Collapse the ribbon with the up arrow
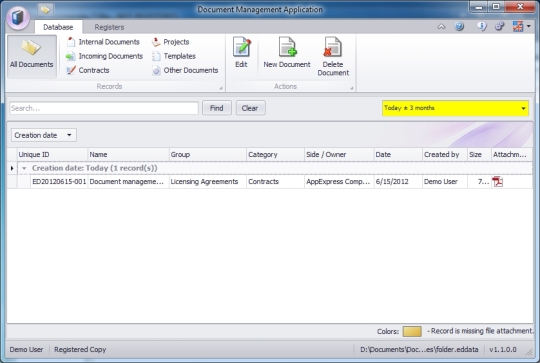Viewport: 540px width, 363px height. (x=441, y=27)
